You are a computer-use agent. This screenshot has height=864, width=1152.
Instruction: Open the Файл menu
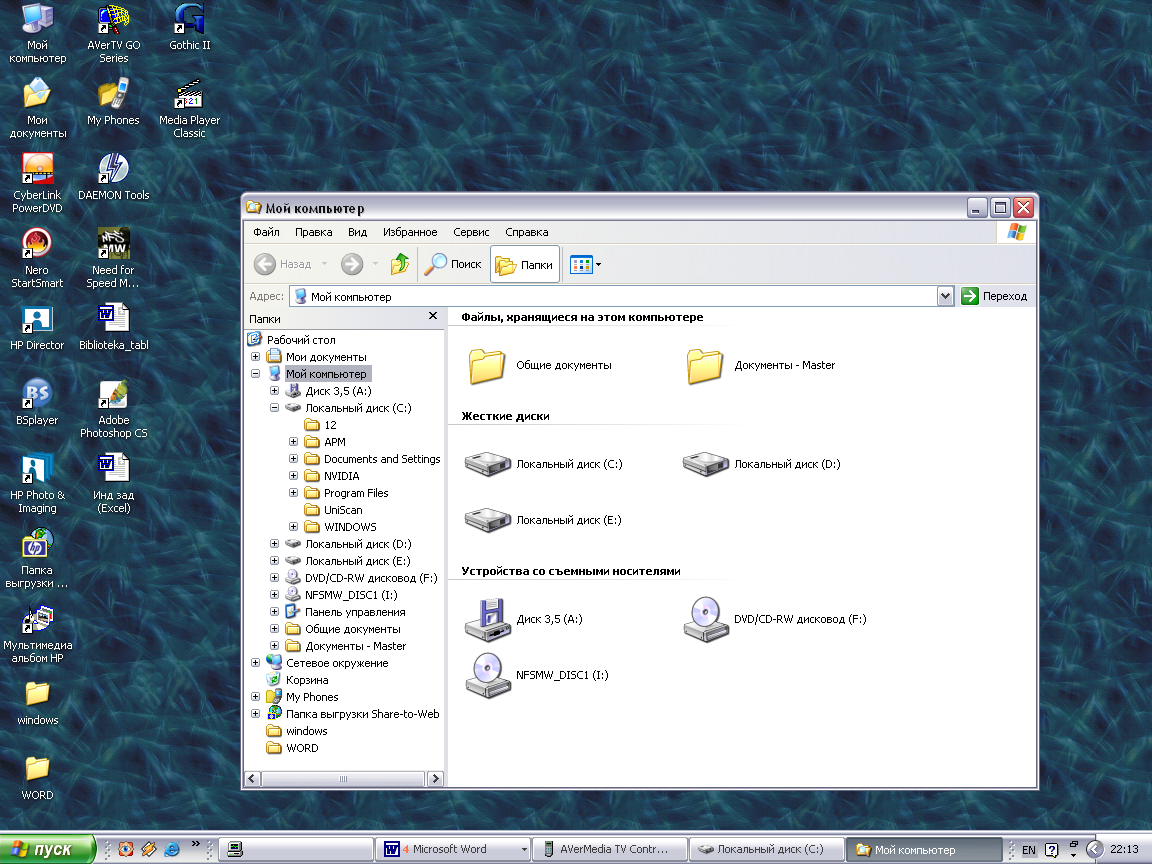[x=266, y=232]
